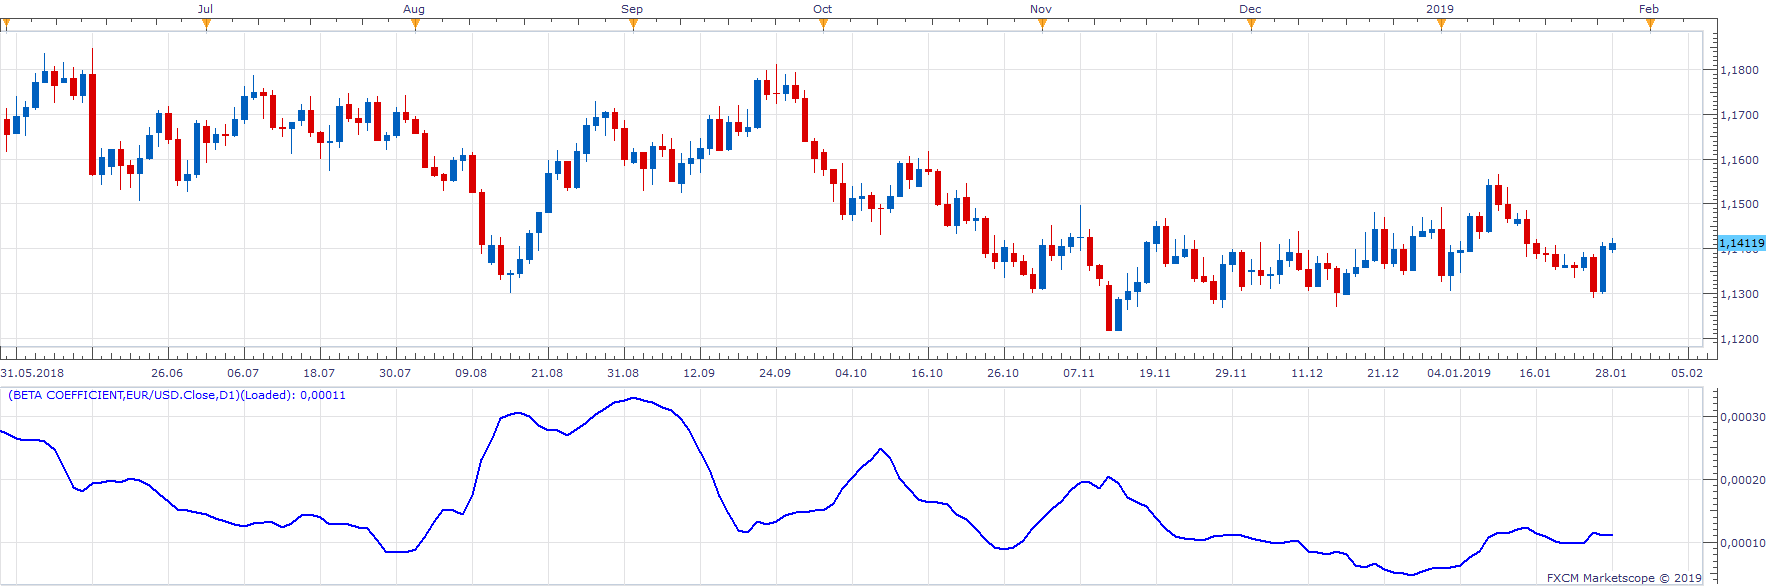Viewport: 1775px width, 586px height.
Task: Click the 26.10 date label
Action: (1003, 373)
